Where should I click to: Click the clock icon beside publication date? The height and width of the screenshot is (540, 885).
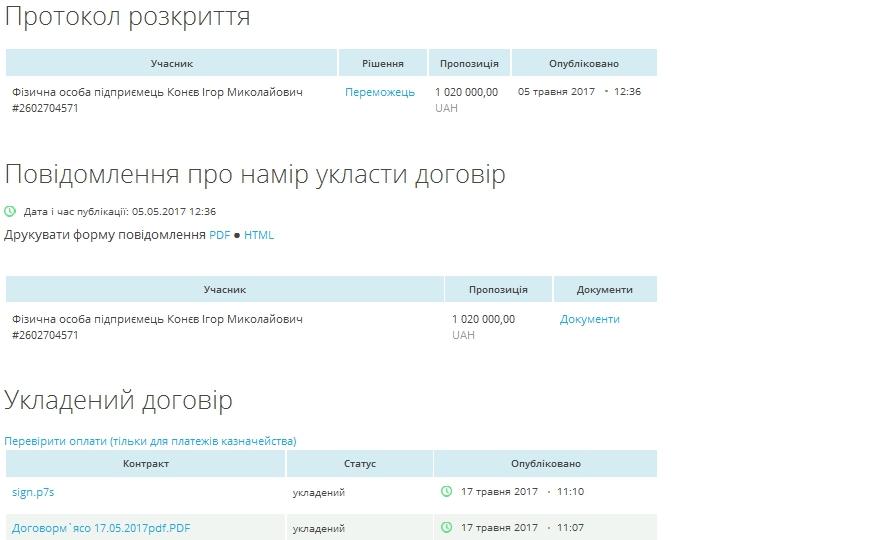(x=10, y=212)
